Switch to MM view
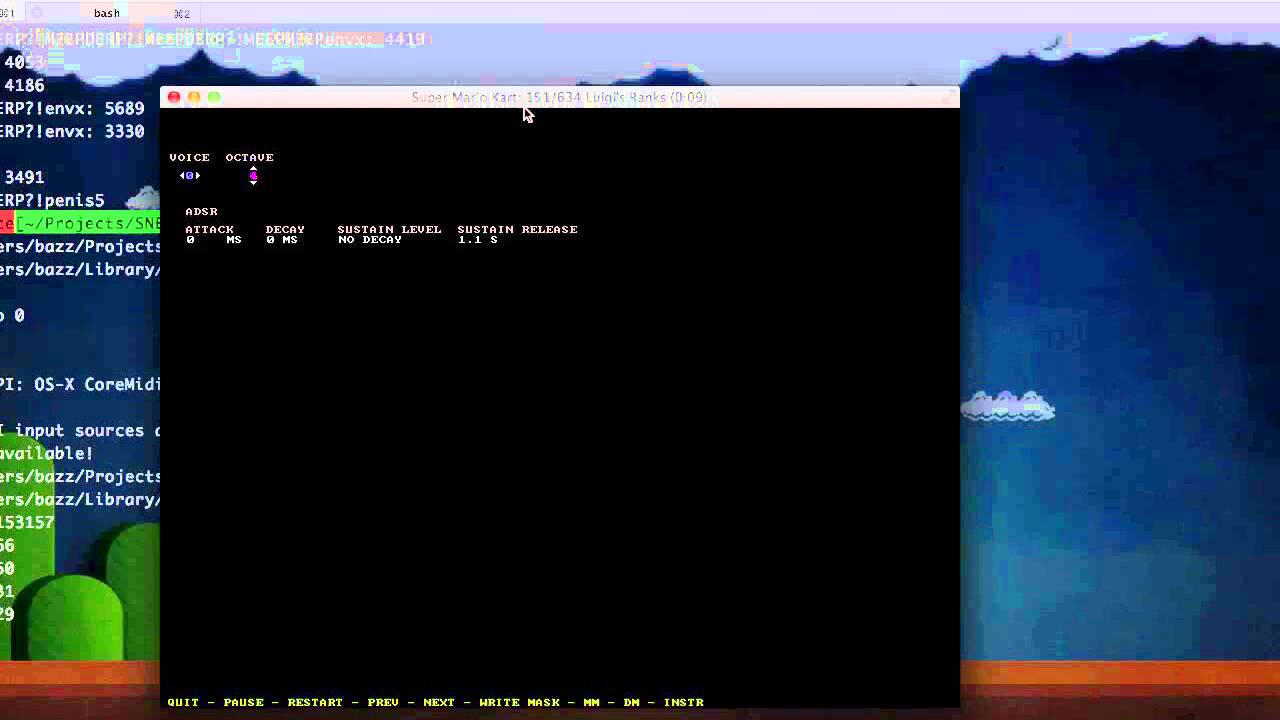The width and height of the screenshot is (1280, 720). [591, 702]
